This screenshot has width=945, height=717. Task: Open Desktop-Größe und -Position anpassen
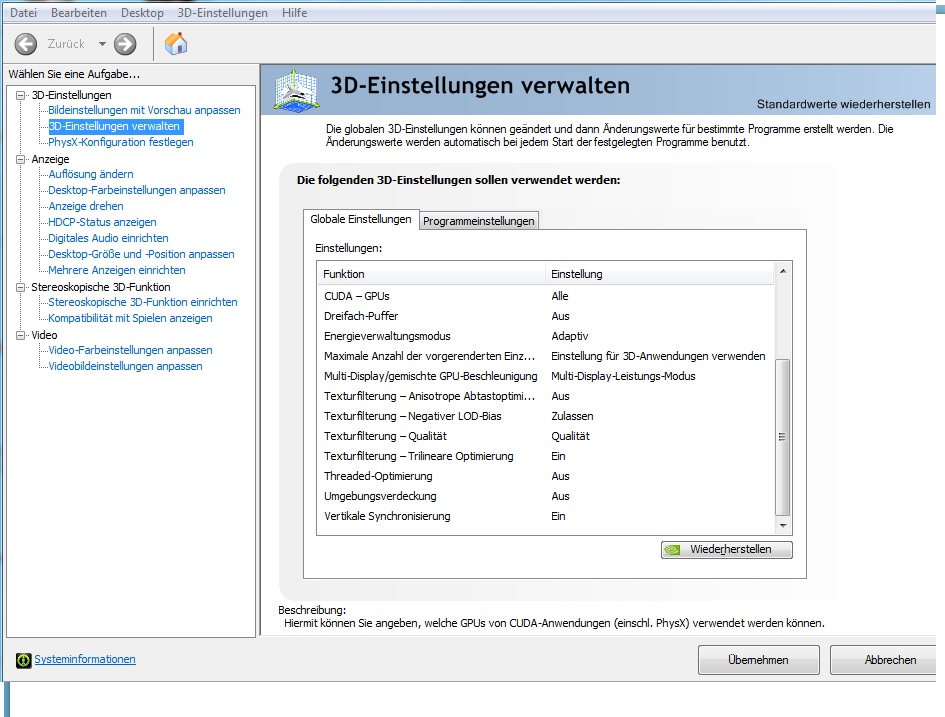click(x=141, y=254)
